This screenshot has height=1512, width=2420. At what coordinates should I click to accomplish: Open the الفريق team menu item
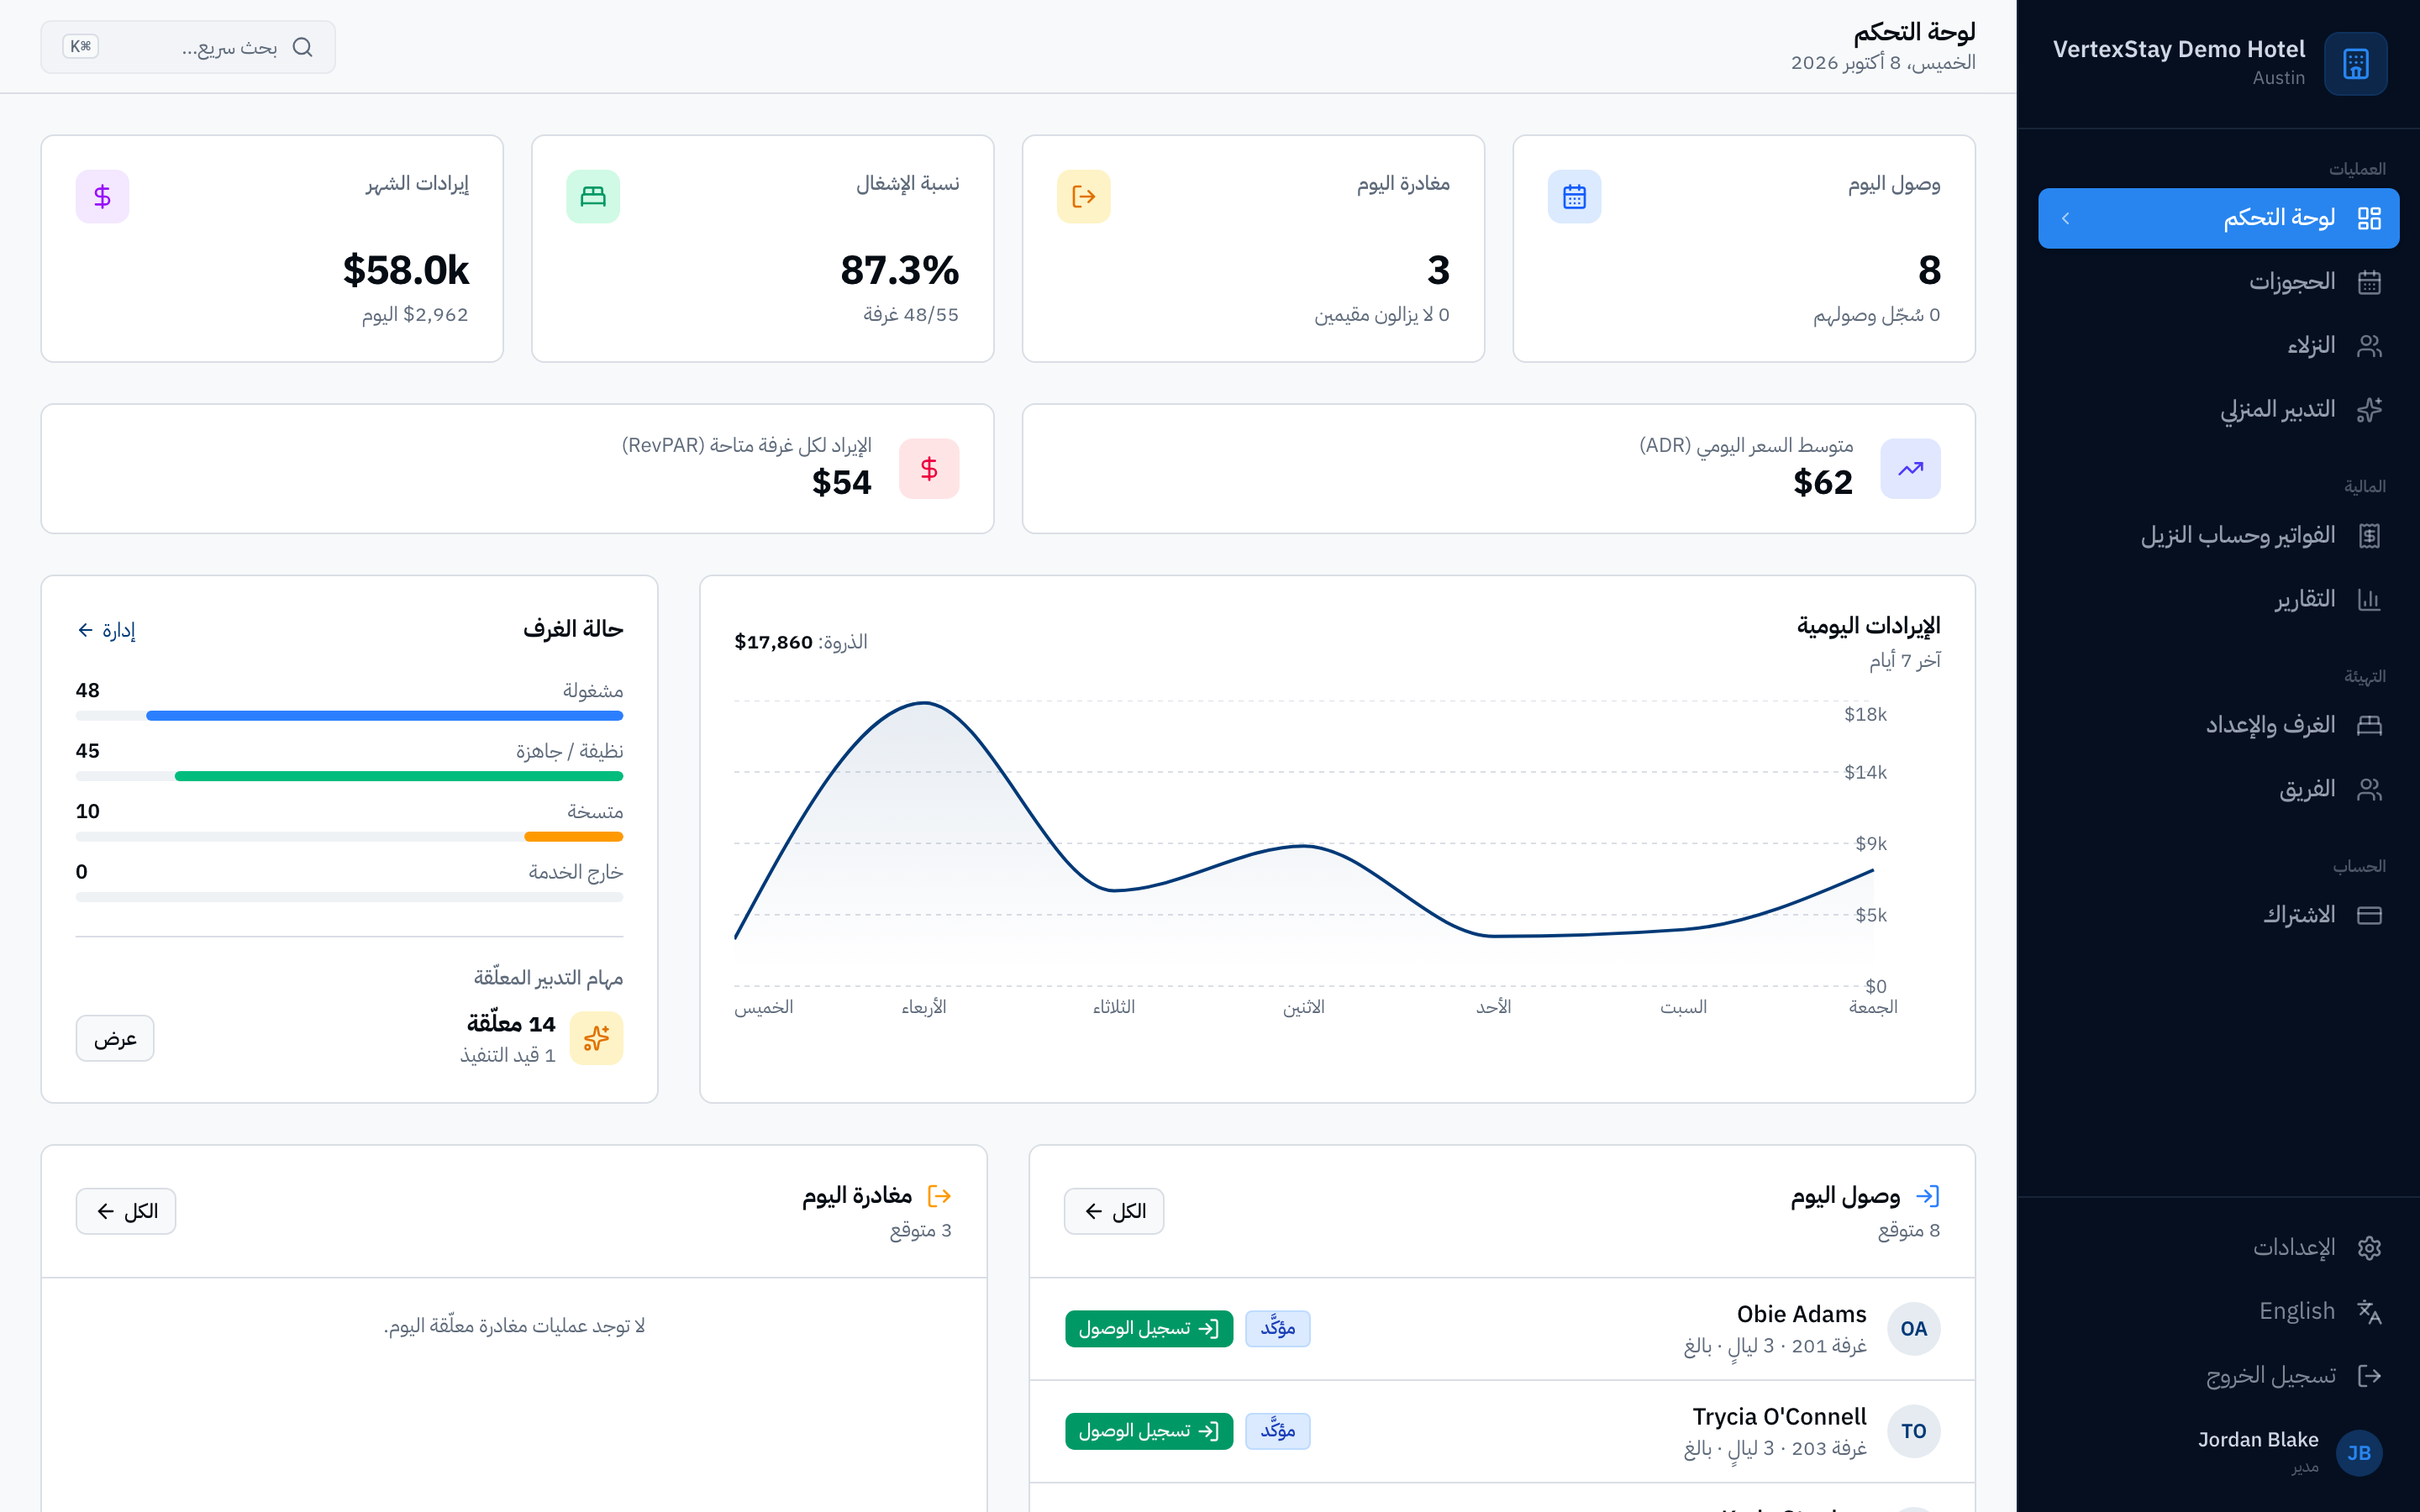(2218, 790)
